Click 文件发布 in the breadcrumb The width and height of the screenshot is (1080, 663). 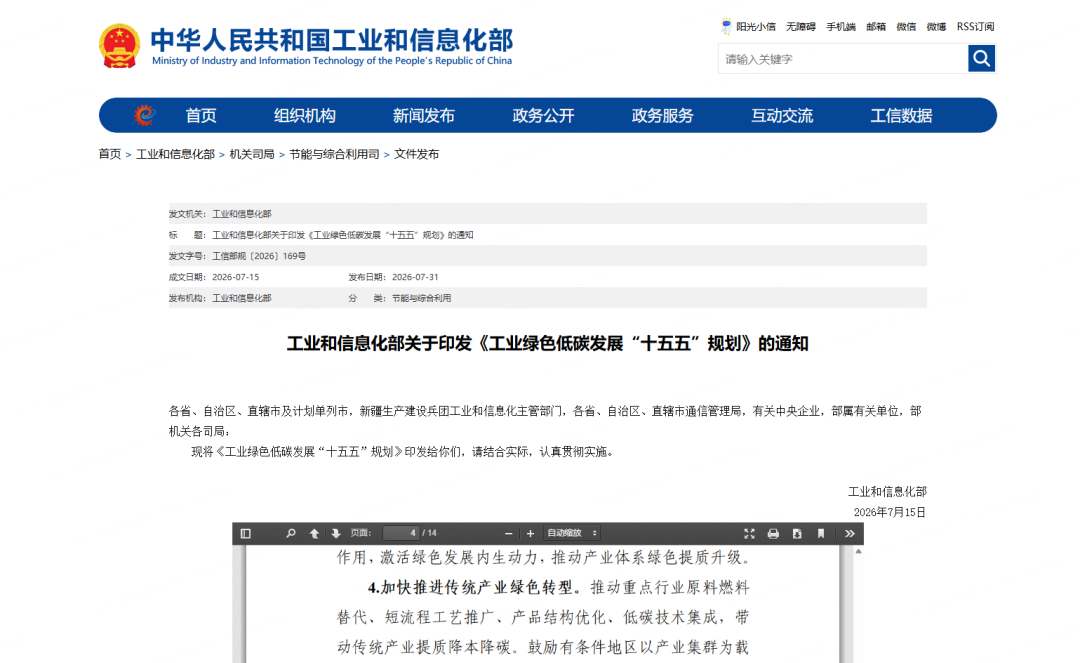[x=416, y=154]
